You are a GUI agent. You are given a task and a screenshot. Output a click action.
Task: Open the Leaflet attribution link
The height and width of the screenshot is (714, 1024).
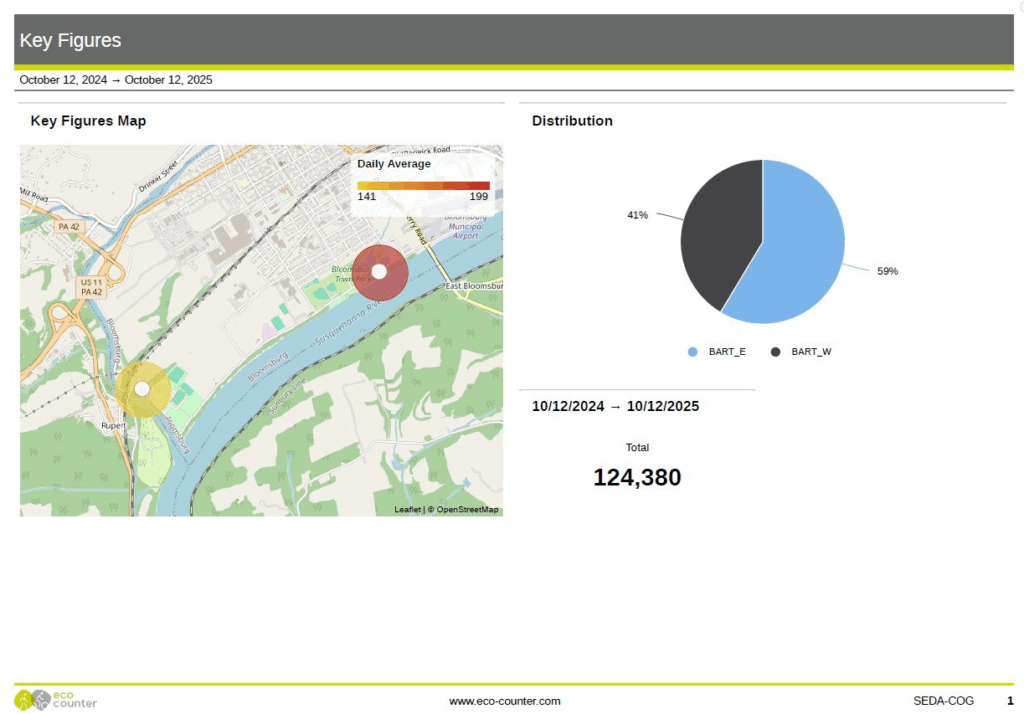click(x=407, y=510)
